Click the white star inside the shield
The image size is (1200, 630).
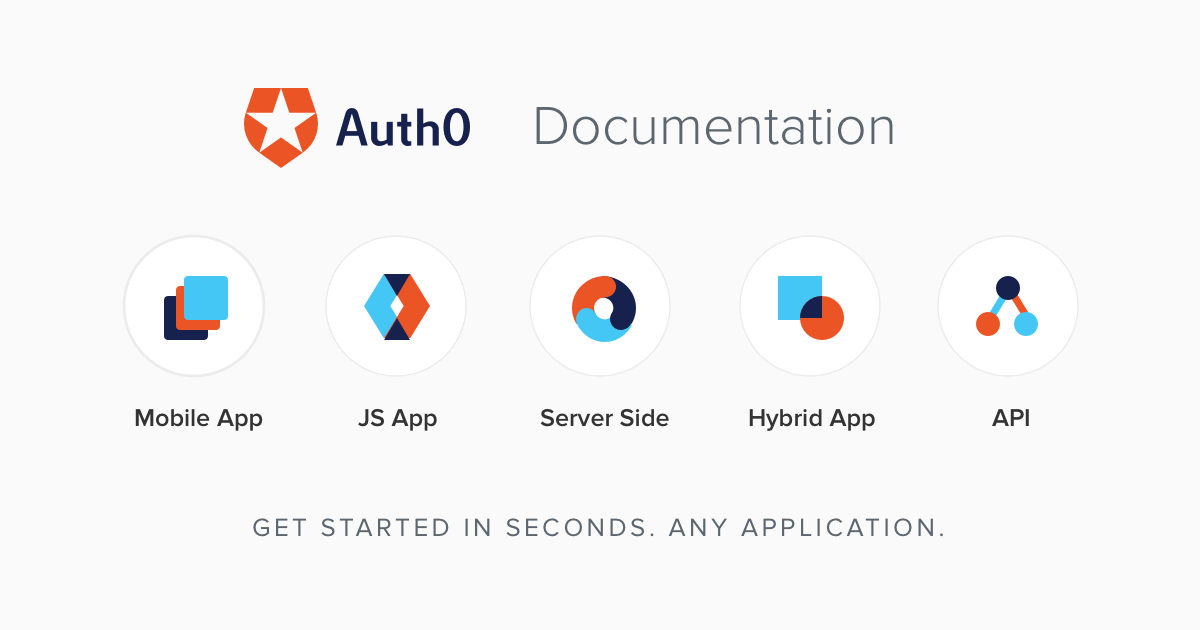click(281, 122)
